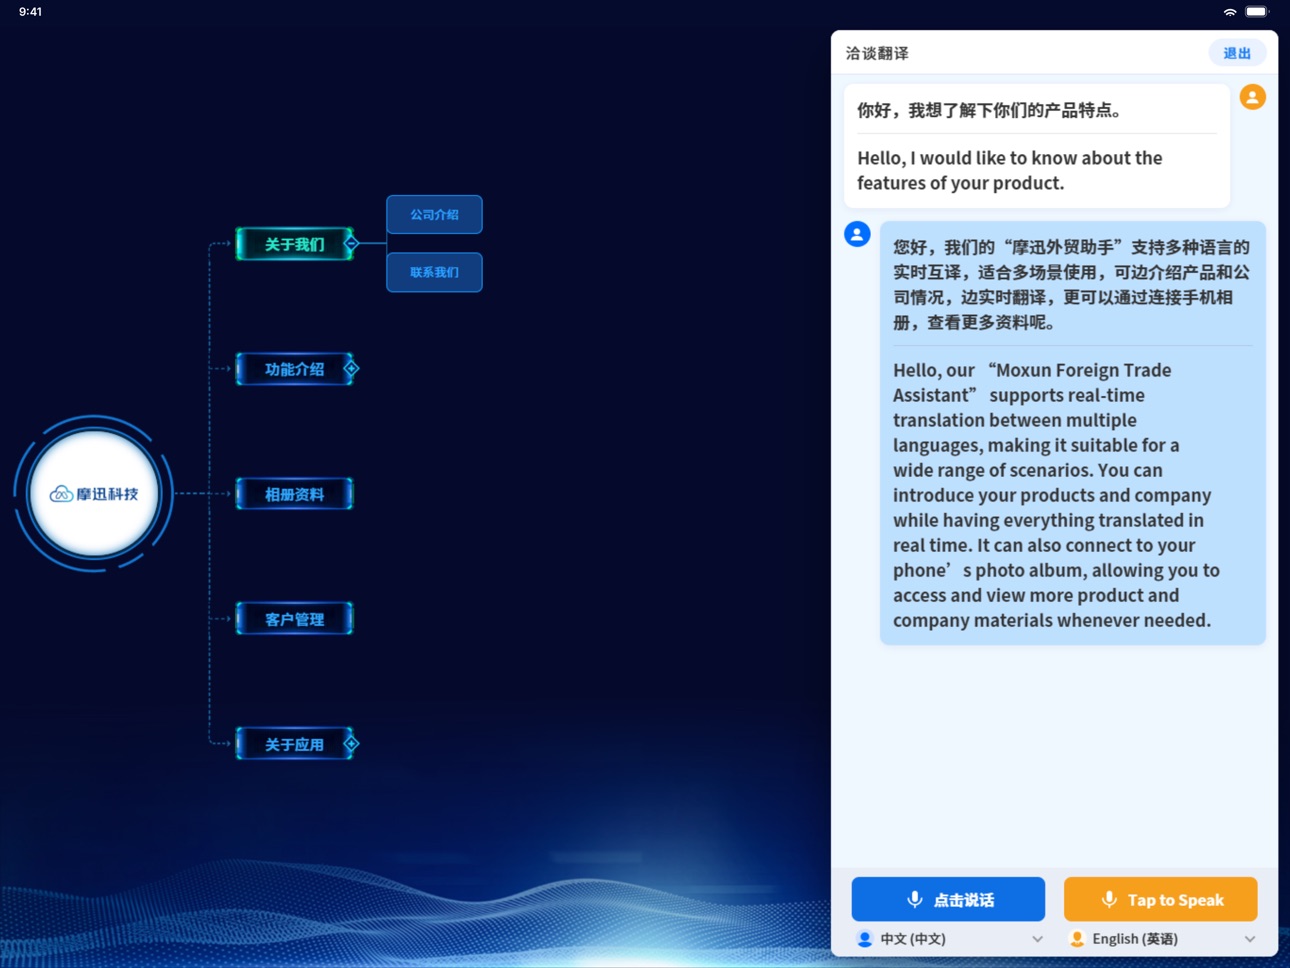Open the 相册资料 menu node
Screen dimensions: 1290x968
[x=294, y=494]
